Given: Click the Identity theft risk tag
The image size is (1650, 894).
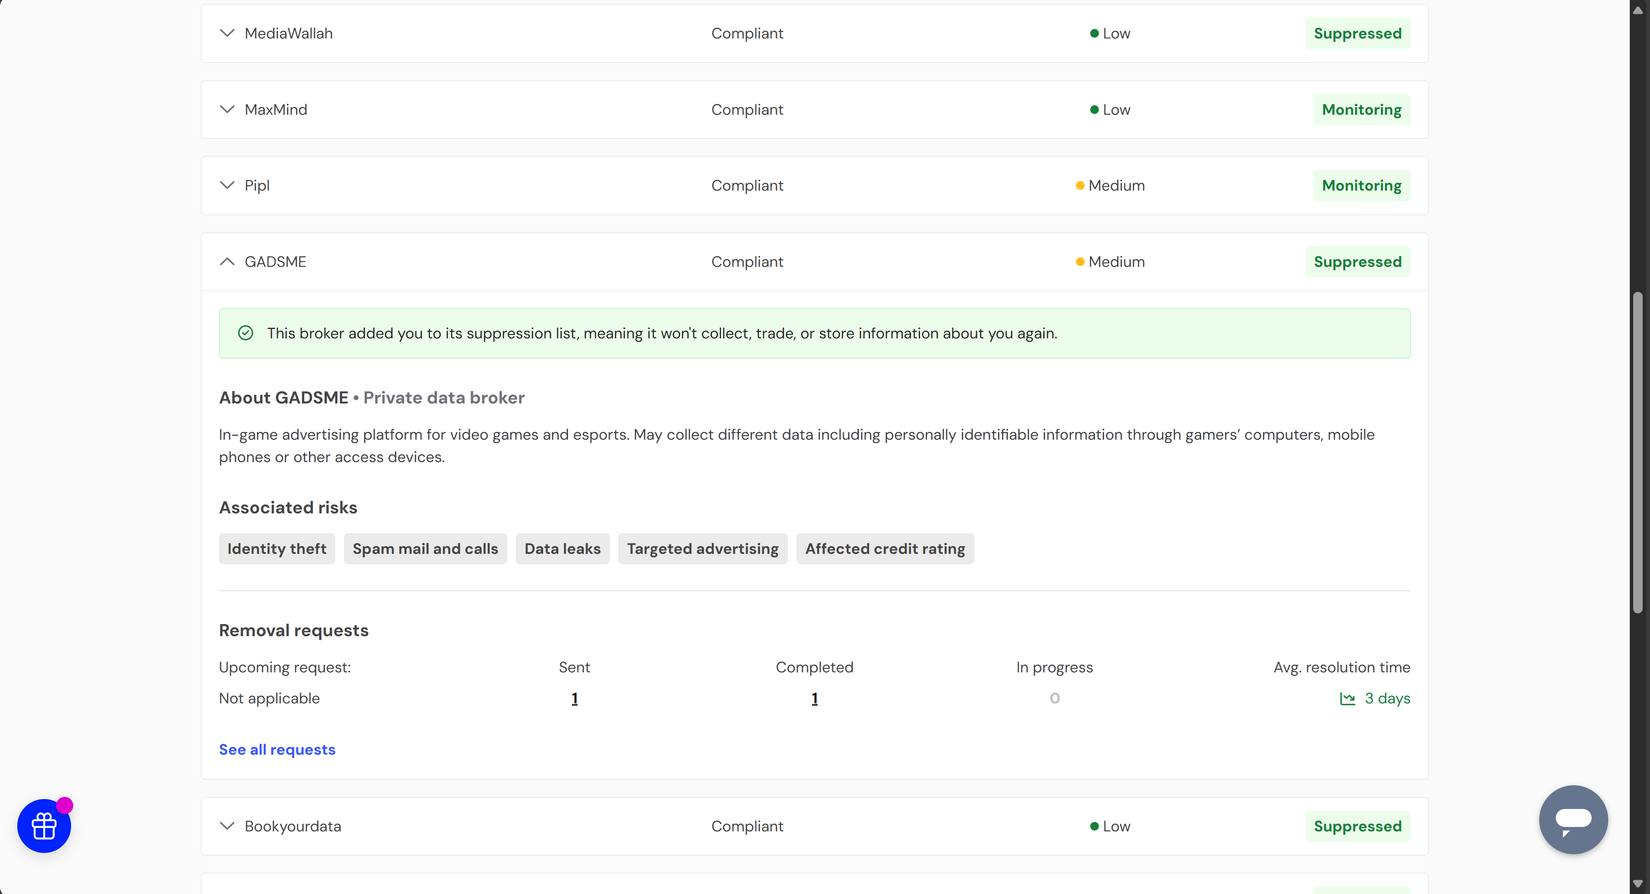Looking at the screenshot, I should coord(277,549).
